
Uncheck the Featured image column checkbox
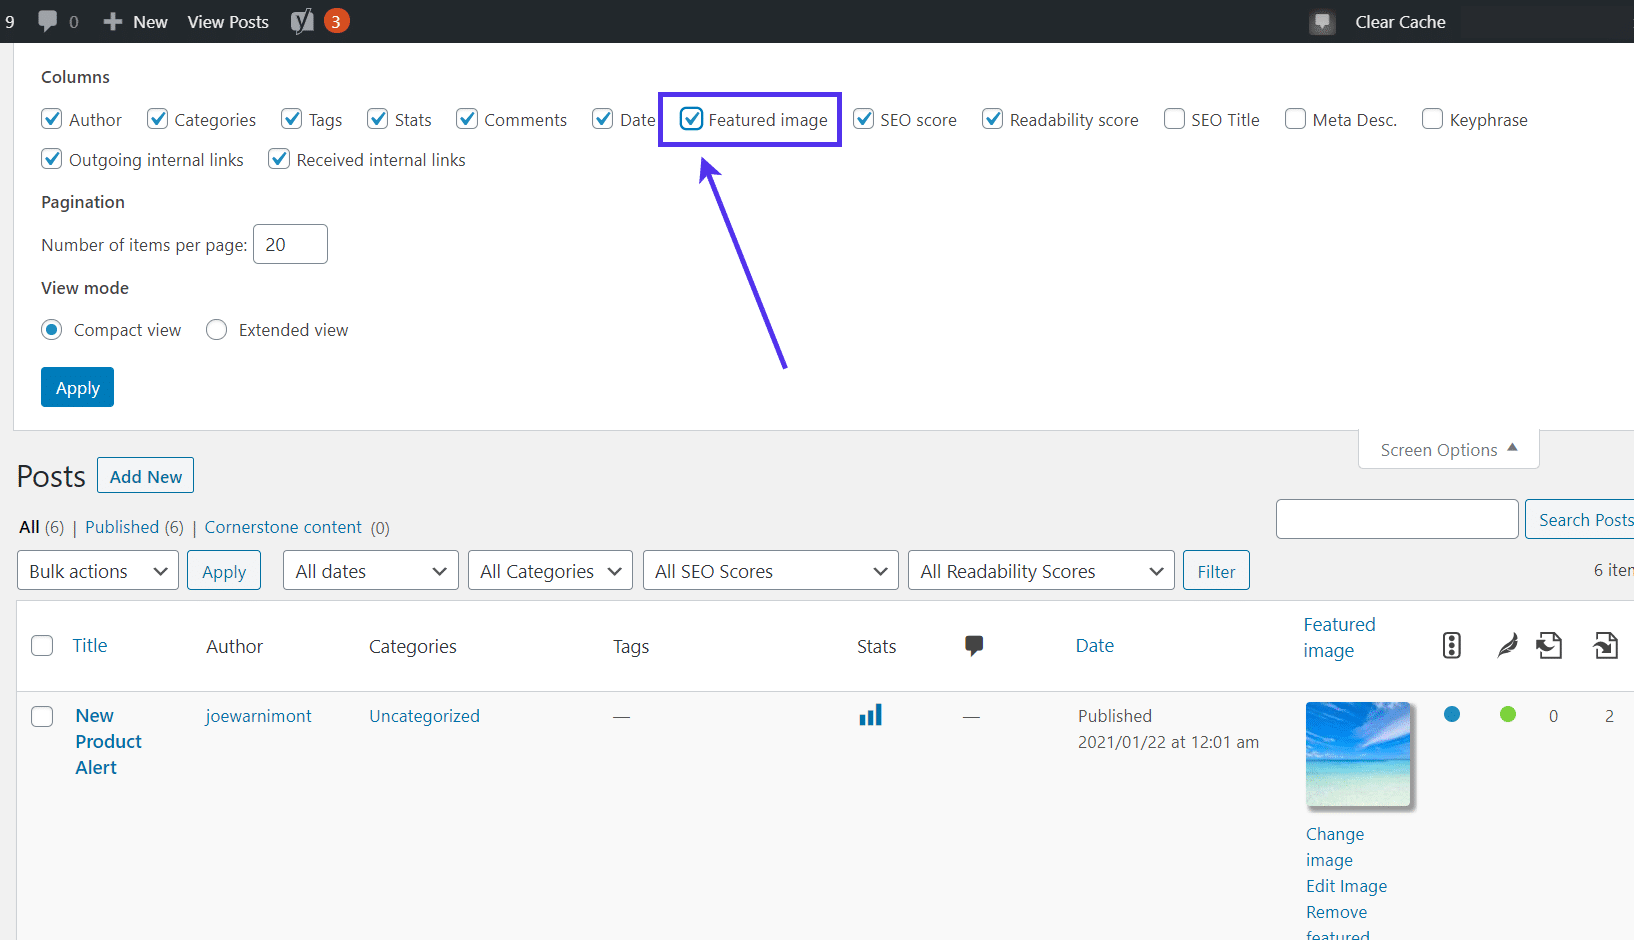click(692, 119)
